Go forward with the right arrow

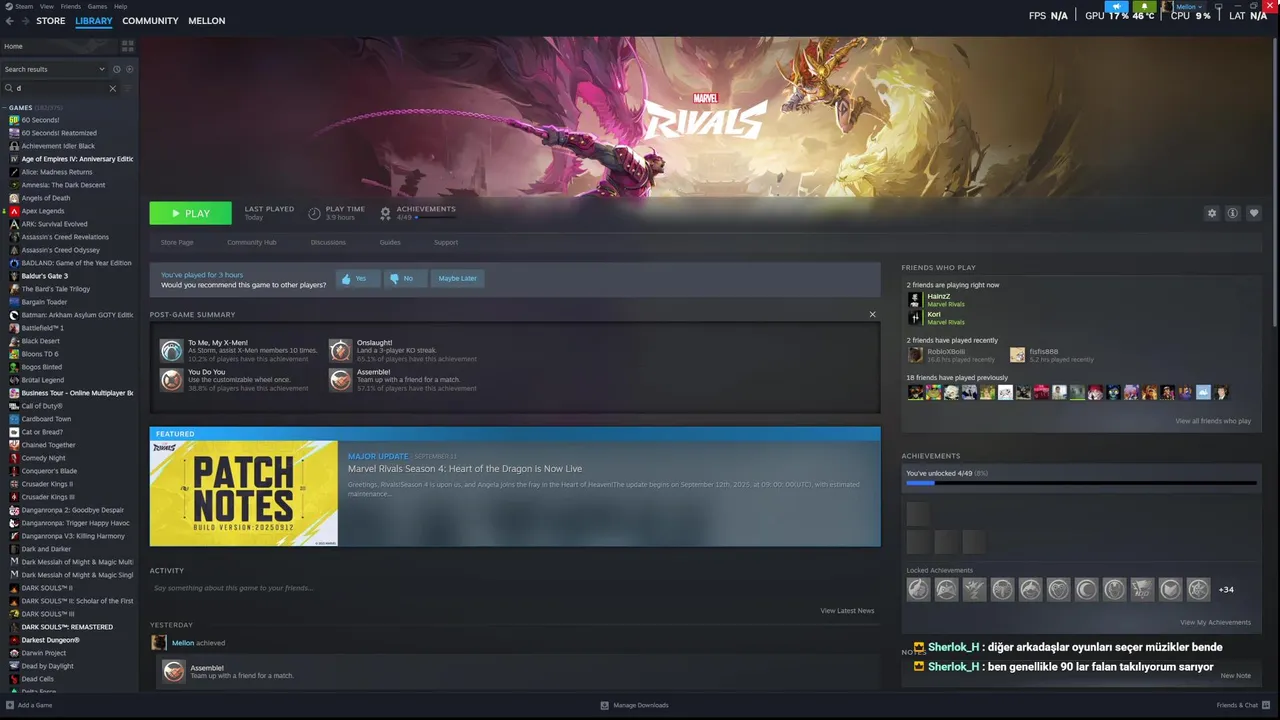coord(24,20)
